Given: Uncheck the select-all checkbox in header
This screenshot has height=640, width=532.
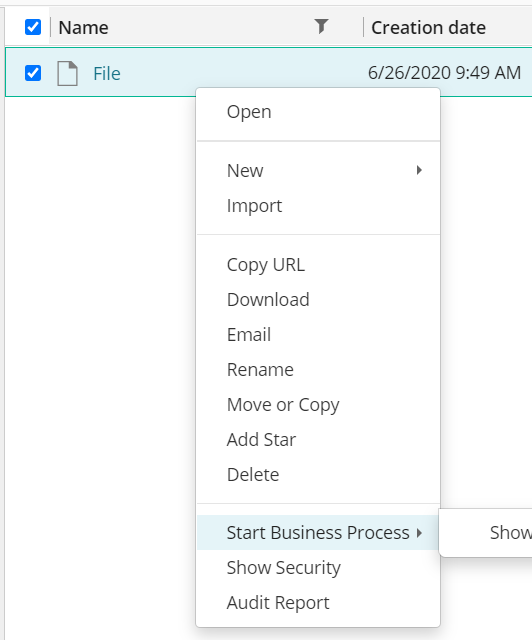Looking at the screenshot, I should [33, 27].
